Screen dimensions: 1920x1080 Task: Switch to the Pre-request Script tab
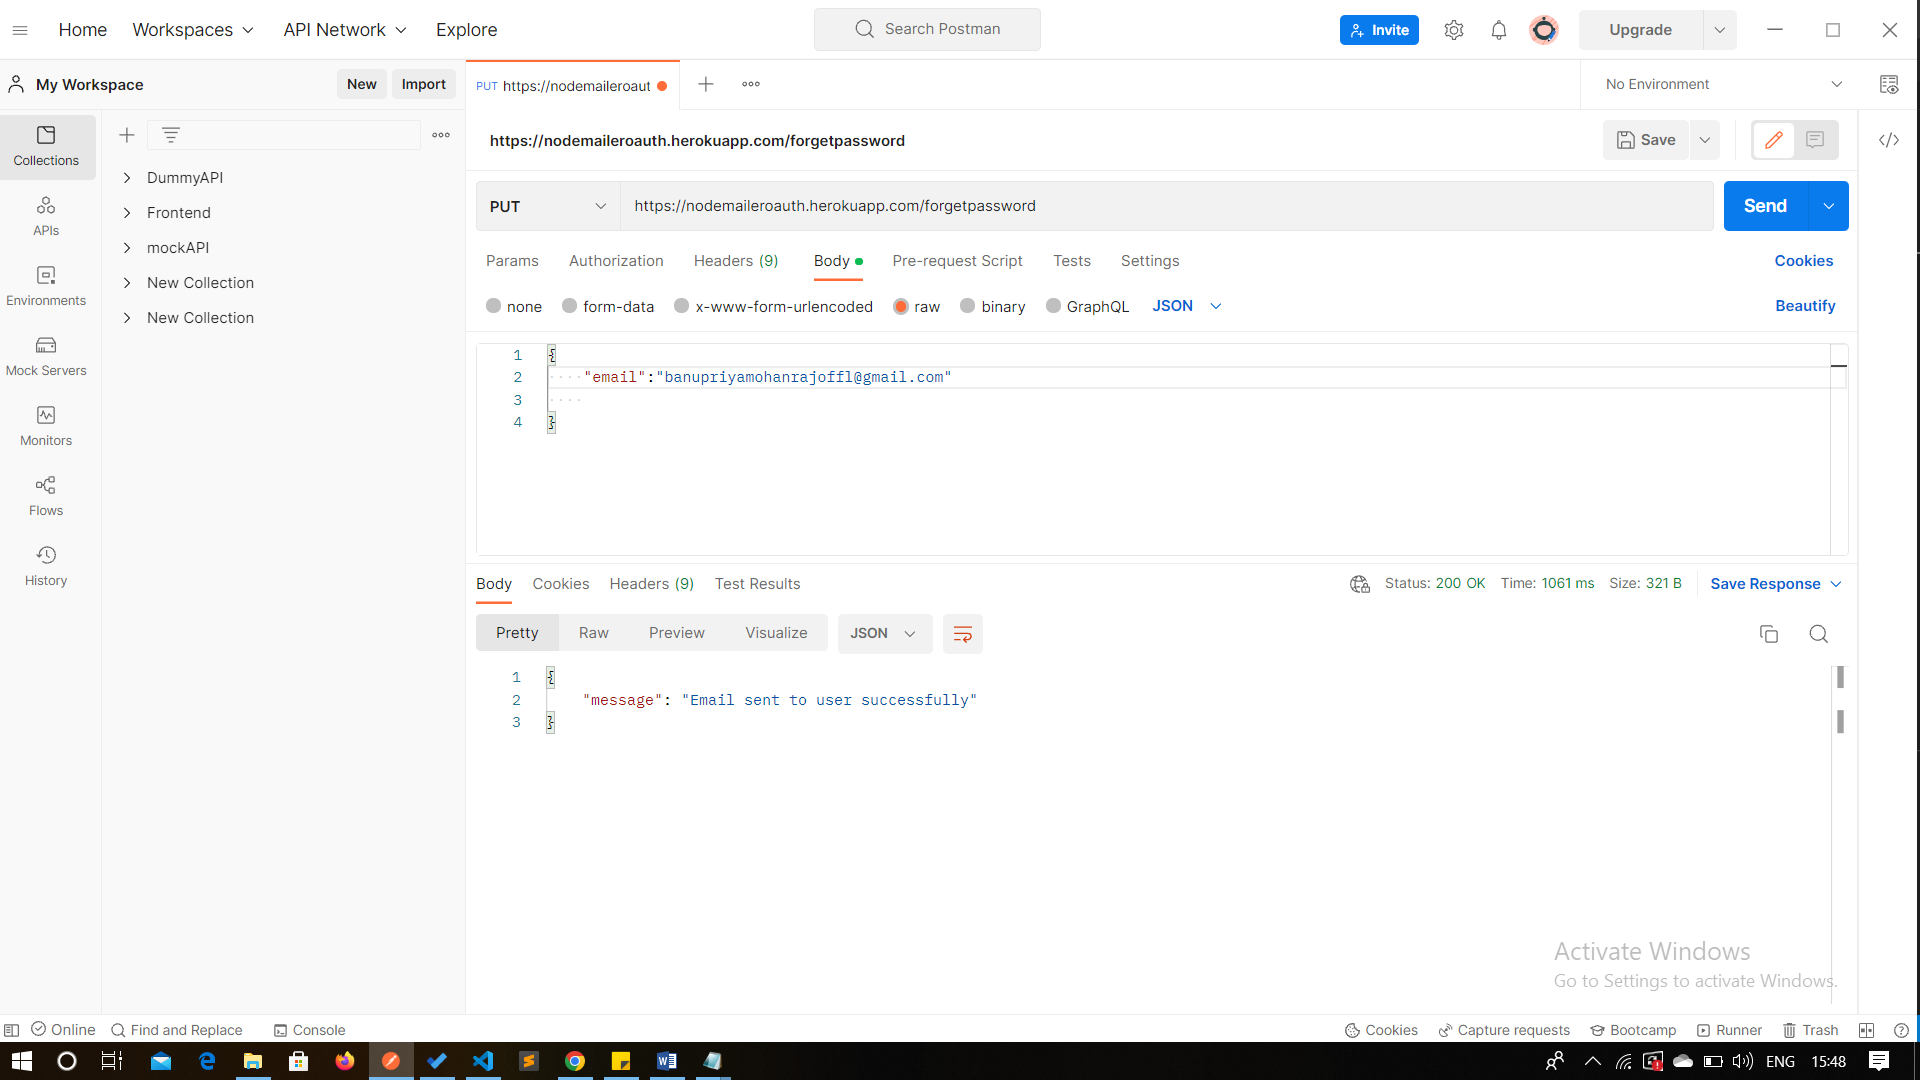[957, 261]
